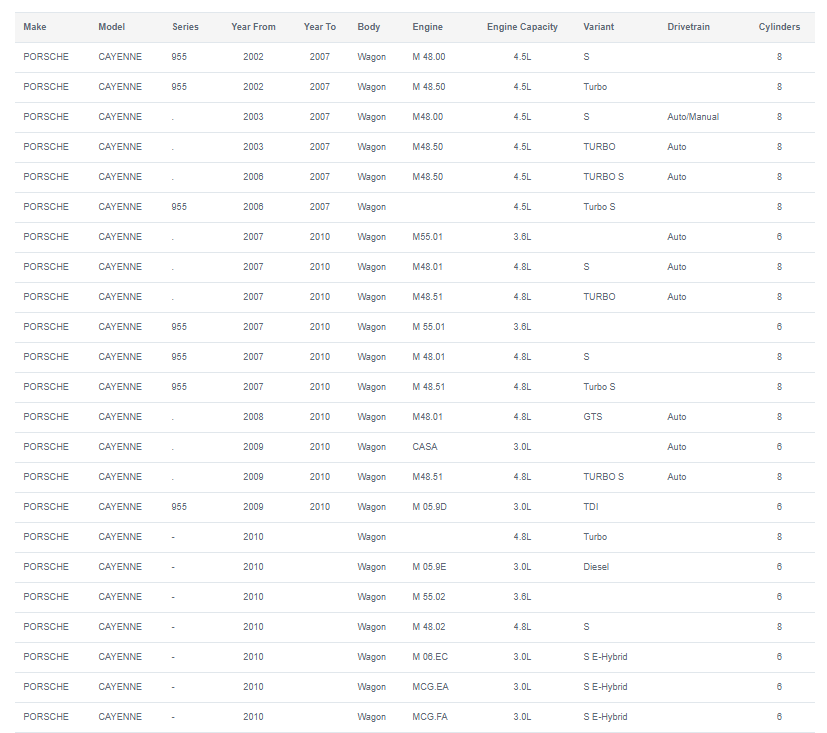The image size is (827, 733).
Task: Click the Body column header
Action: [369, 27]
